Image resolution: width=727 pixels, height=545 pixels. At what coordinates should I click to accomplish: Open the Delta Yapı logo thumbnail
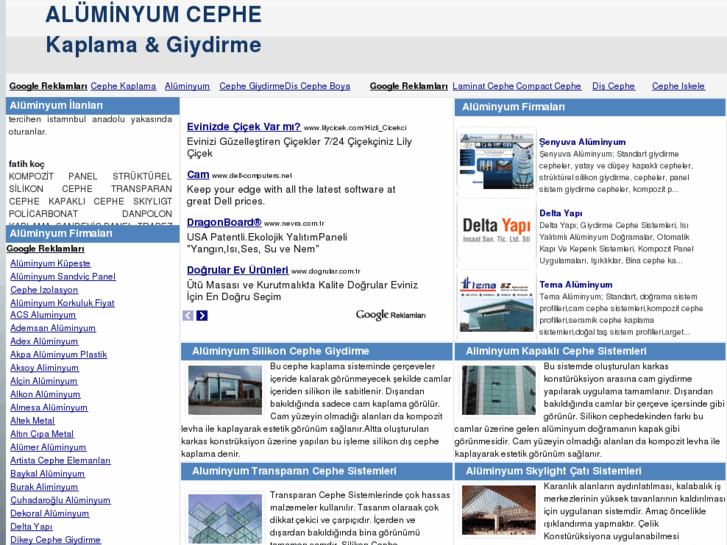tap(497, 231)
